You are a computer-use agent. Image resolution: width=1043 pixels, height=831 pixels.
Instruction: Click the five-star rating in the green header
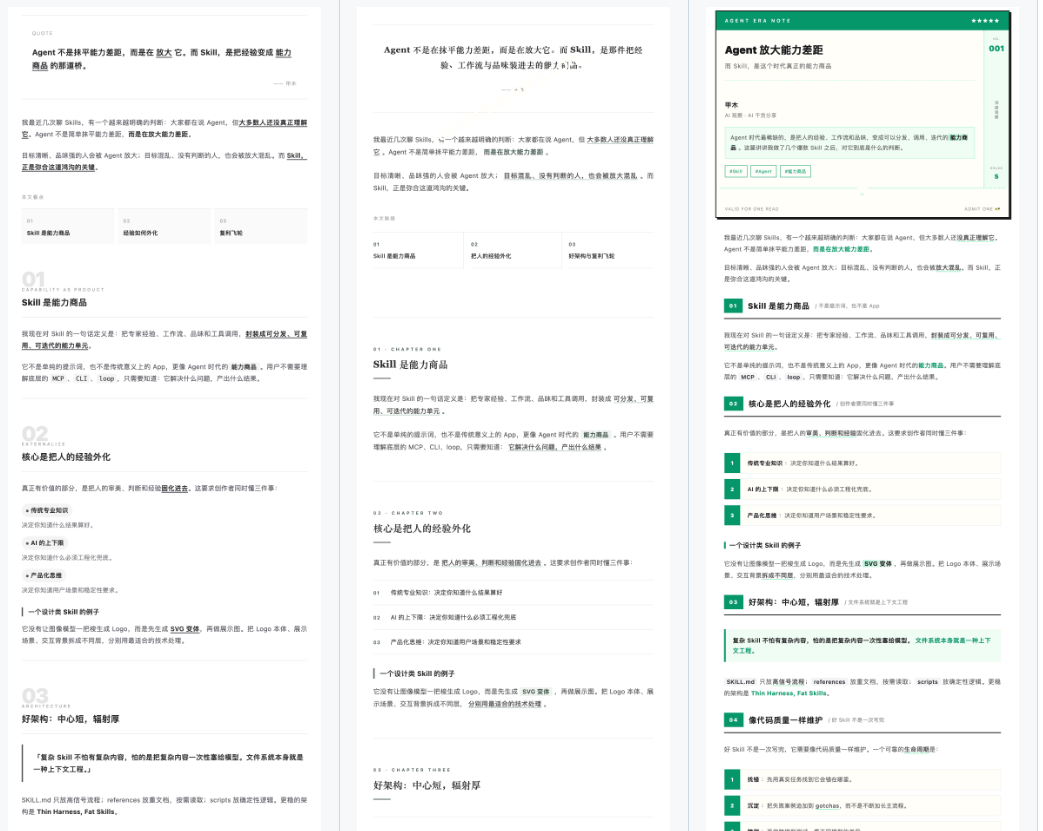[x=985, y=21]
